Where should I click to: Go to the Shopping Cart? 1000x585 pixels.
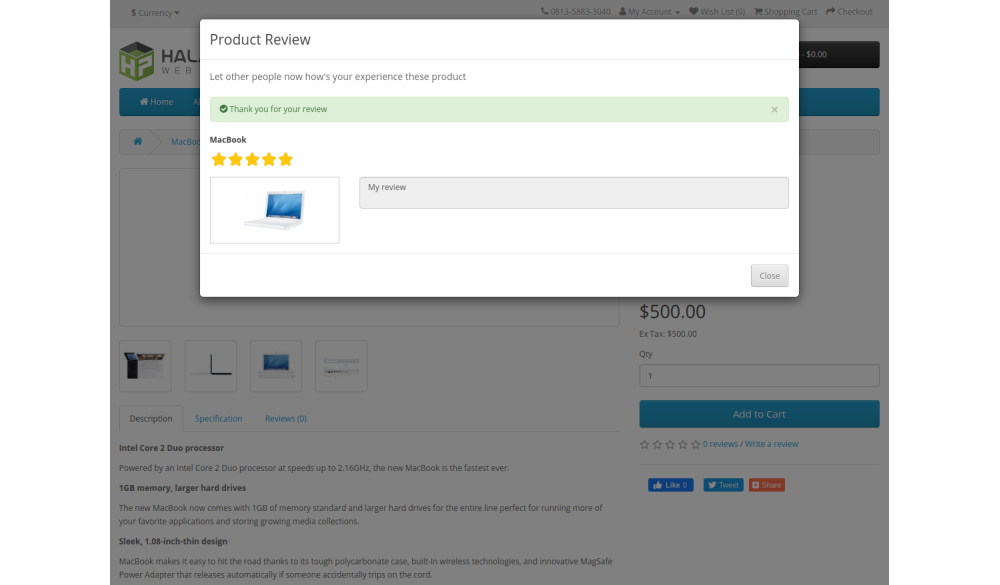[785, 12]
